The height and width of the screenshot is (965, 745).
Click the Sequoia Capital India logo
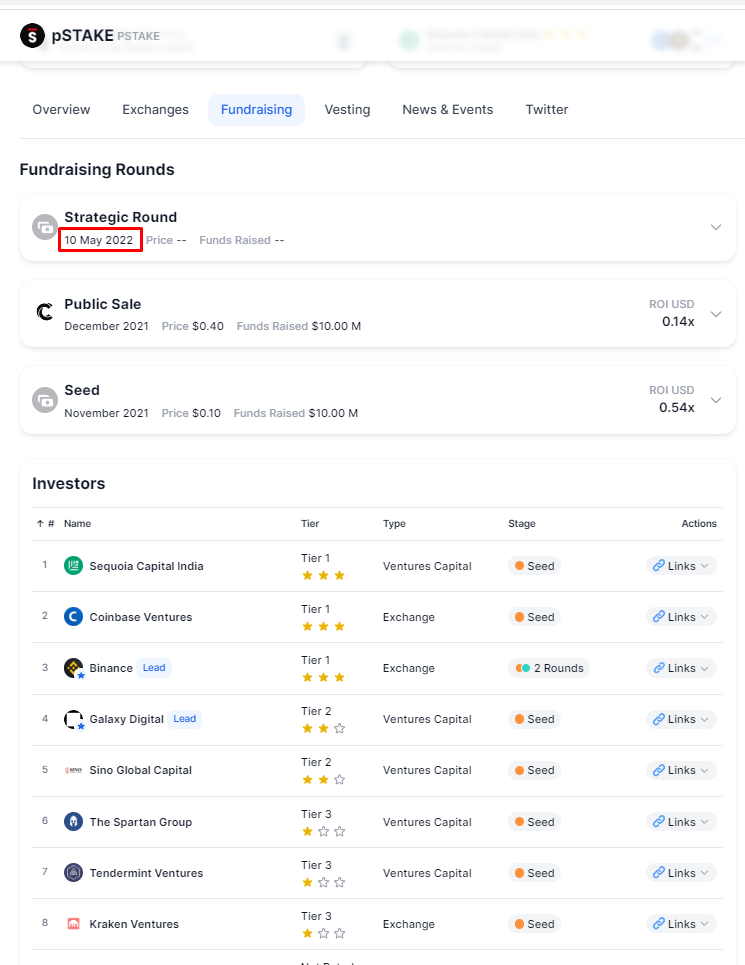(73, 566)
